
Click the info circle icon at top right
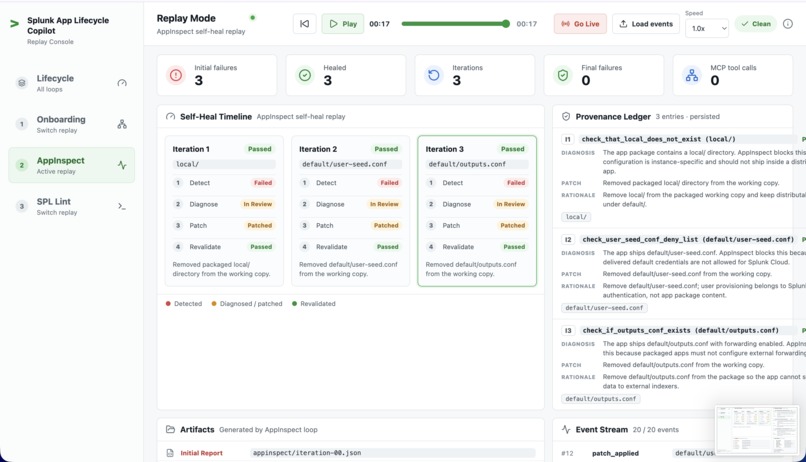pyautogui.click(x=787, y=24)
